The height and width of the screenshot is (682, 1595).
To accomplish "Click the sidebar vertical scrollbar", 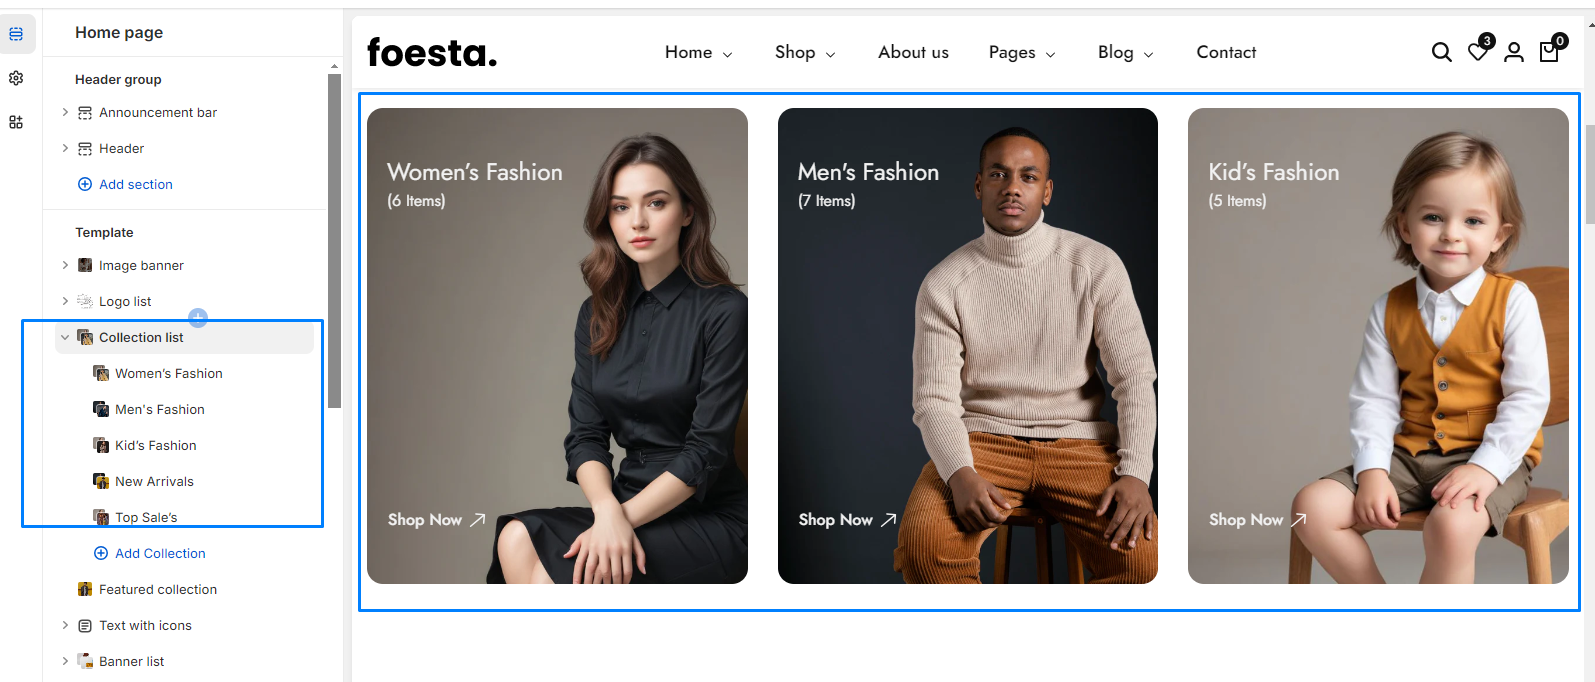I will point(334,240).
